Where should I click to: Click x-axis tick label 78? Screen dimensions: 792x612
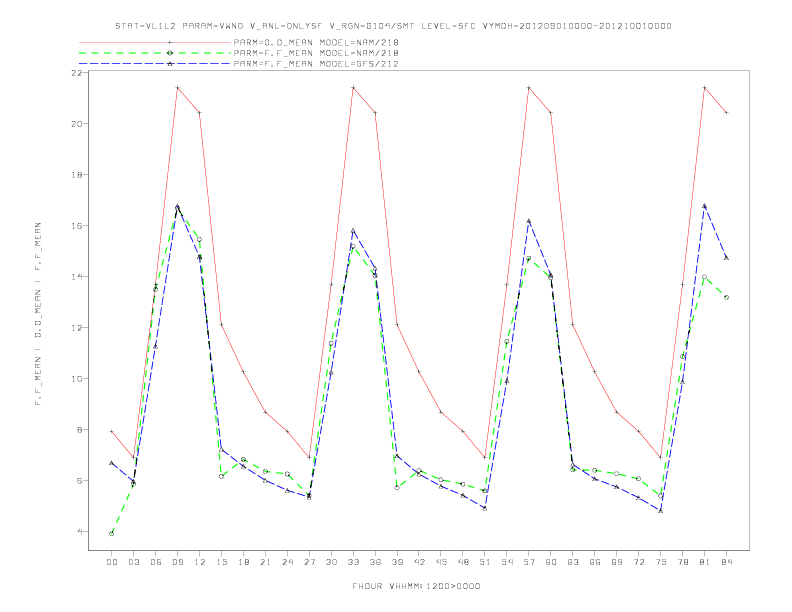pos(683,562)
